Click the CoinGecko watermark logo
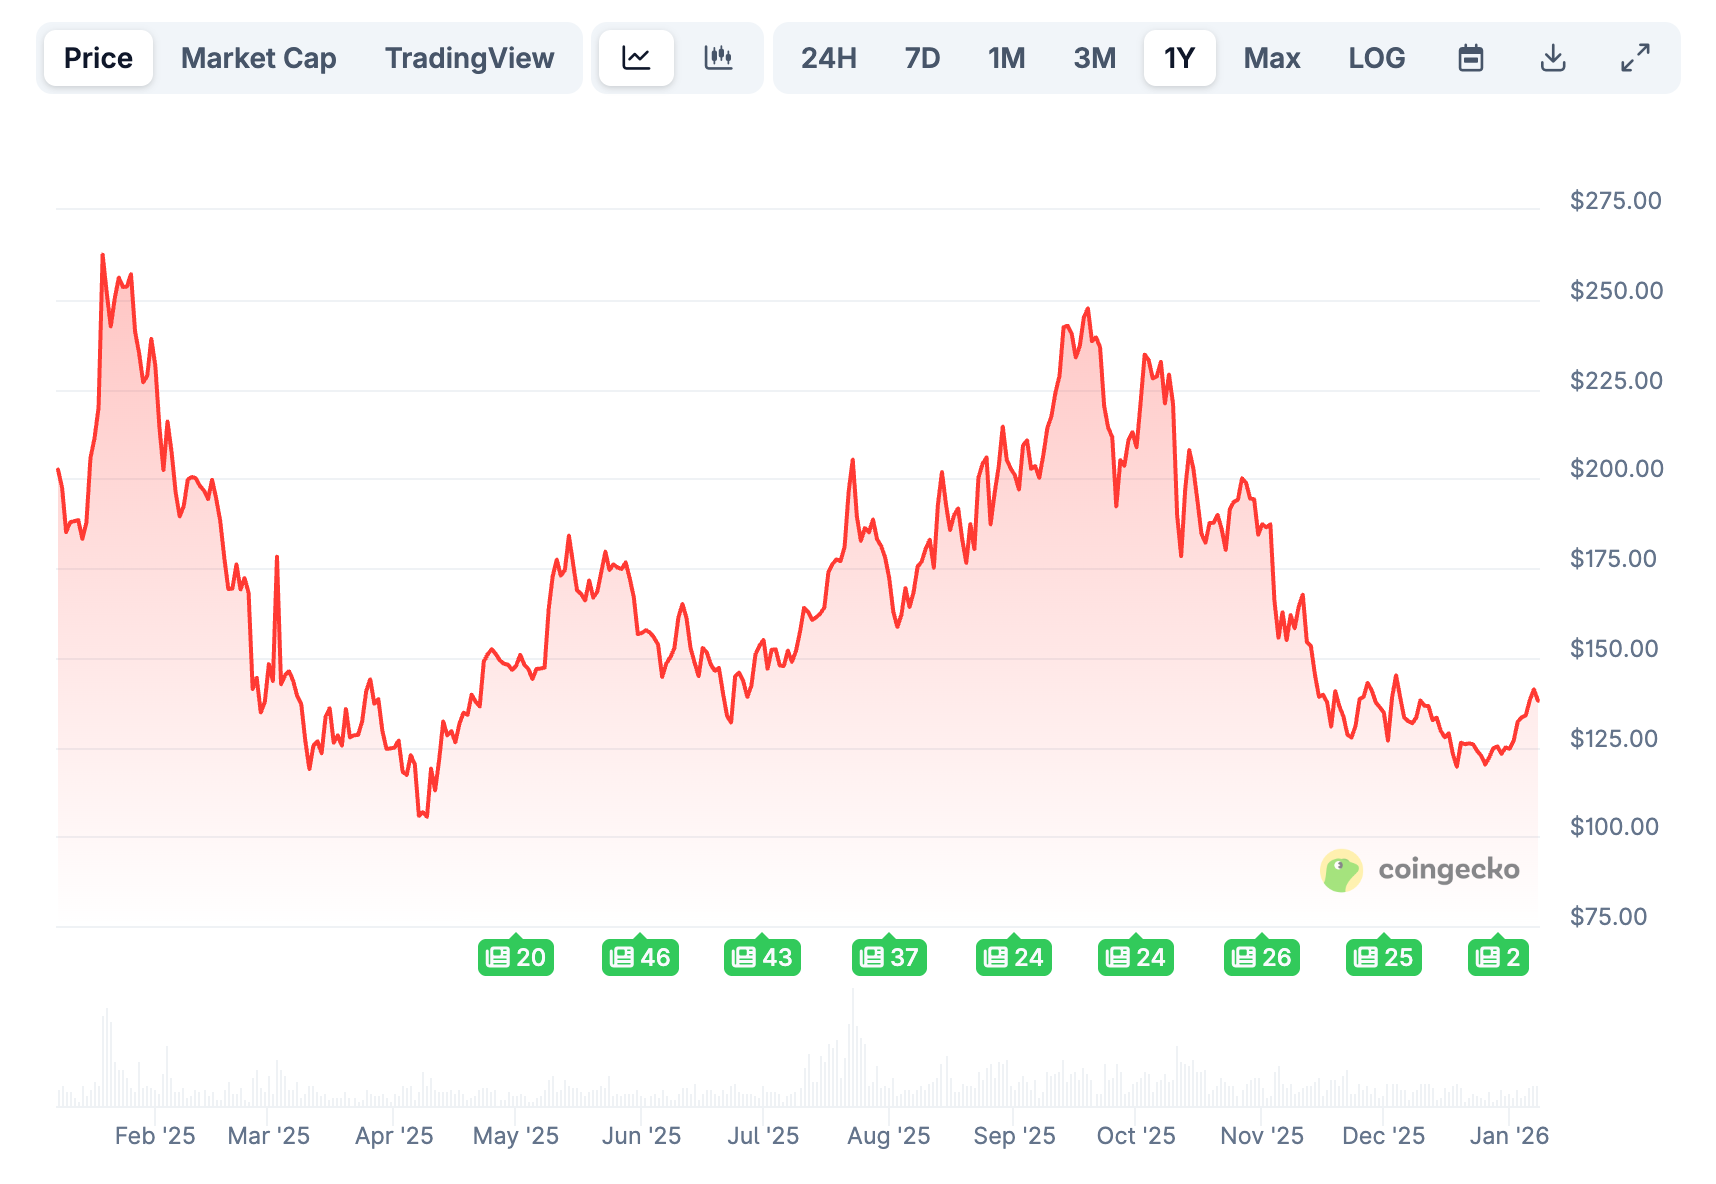The width and height of the screenshot is (1716, 1184). (x=1420, y=870)
